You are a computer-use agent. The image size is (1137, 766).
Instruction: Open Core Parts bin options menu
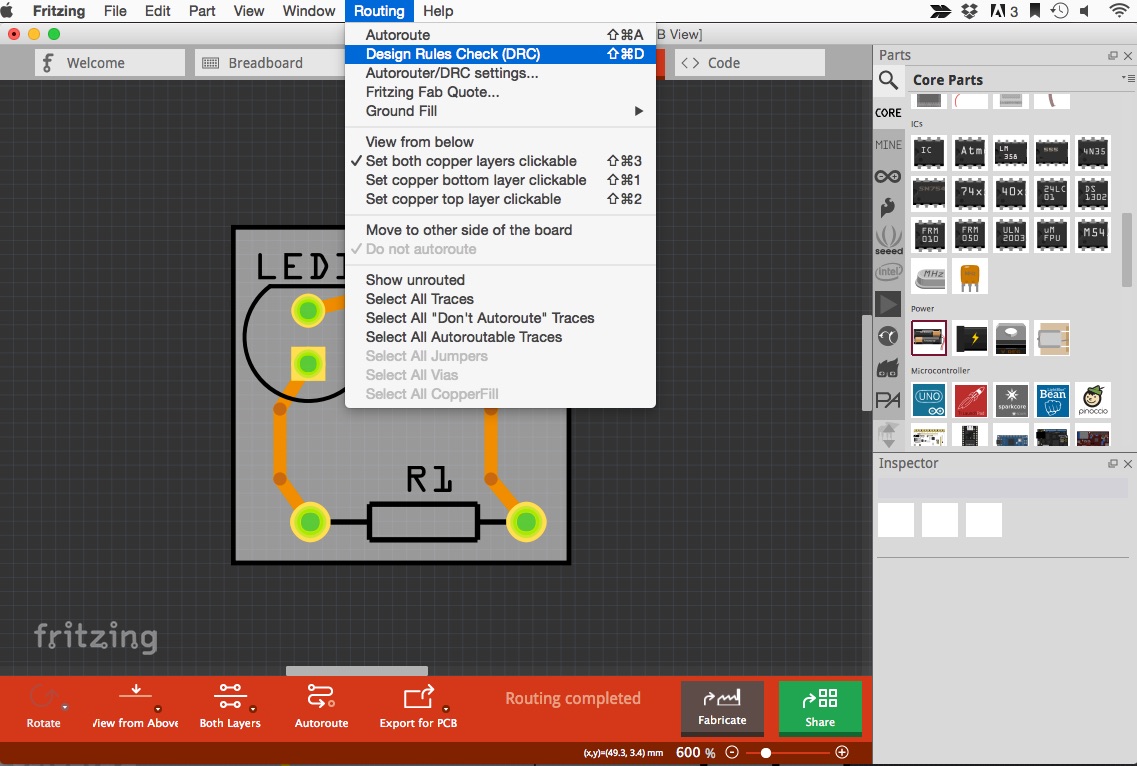1128,78
